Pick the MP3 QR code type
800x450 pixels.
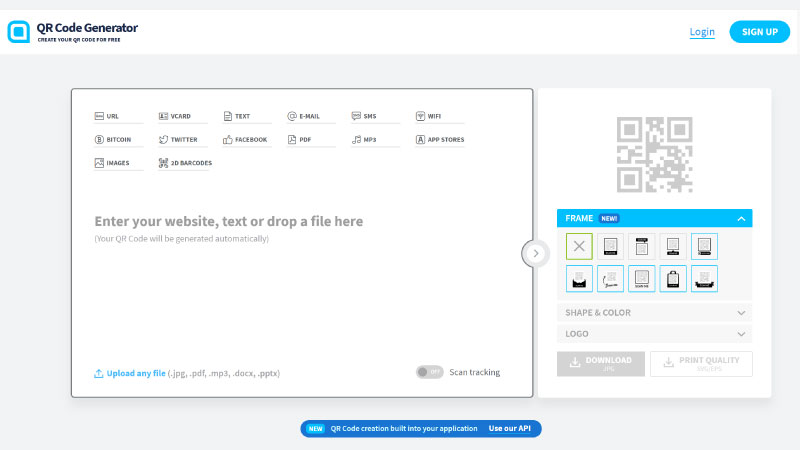(364, 140)
